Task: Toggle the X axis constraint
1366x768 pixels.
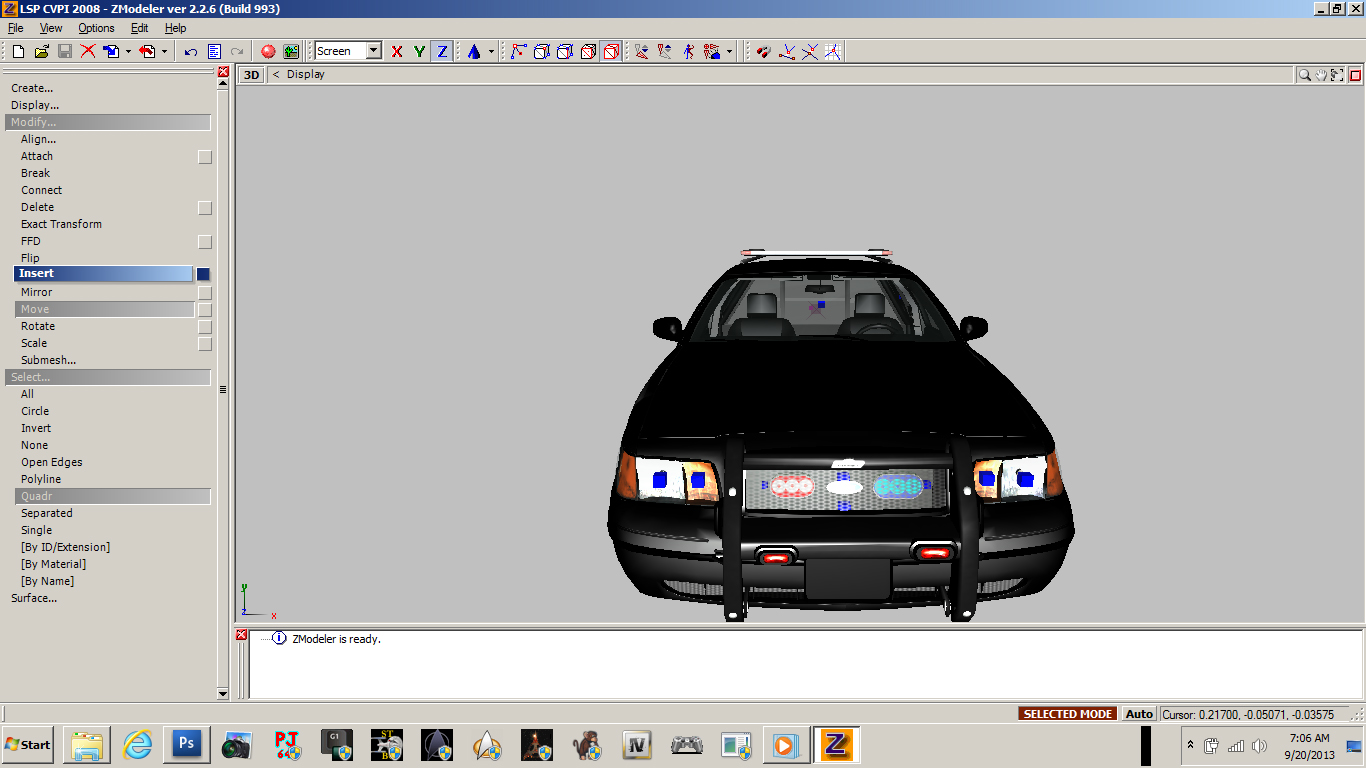Action: tap(397, 51)
